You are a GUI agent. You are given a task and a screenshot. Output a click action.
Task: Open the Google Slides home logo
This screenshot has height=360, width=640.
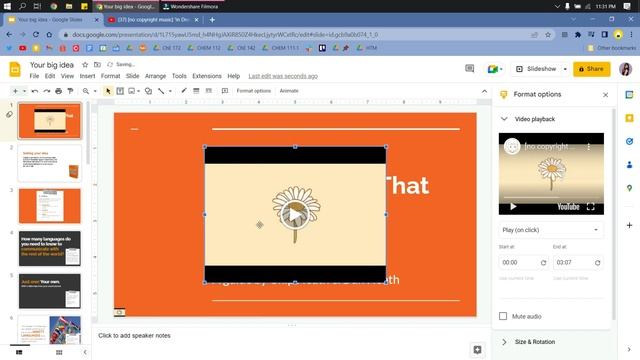(15, 69)
